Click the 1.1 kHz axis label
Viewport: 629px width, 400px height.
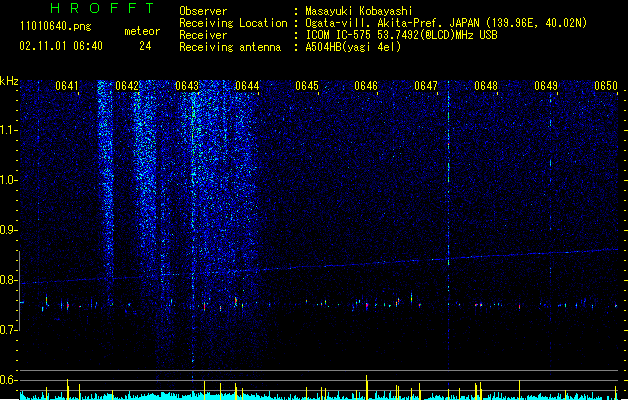[9, 130]
